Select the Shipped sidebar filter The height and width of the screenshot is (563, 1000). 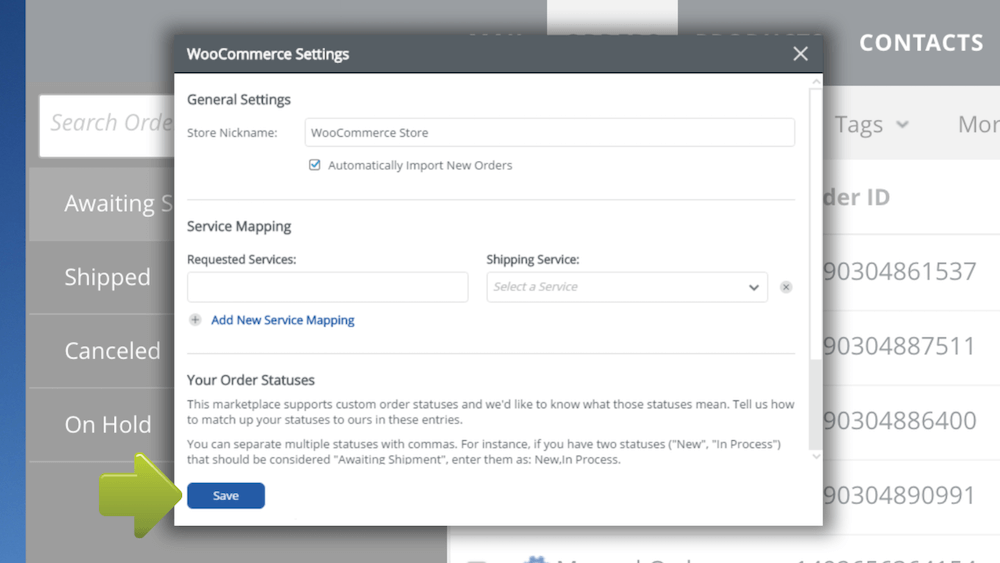(x=102, y=277)
